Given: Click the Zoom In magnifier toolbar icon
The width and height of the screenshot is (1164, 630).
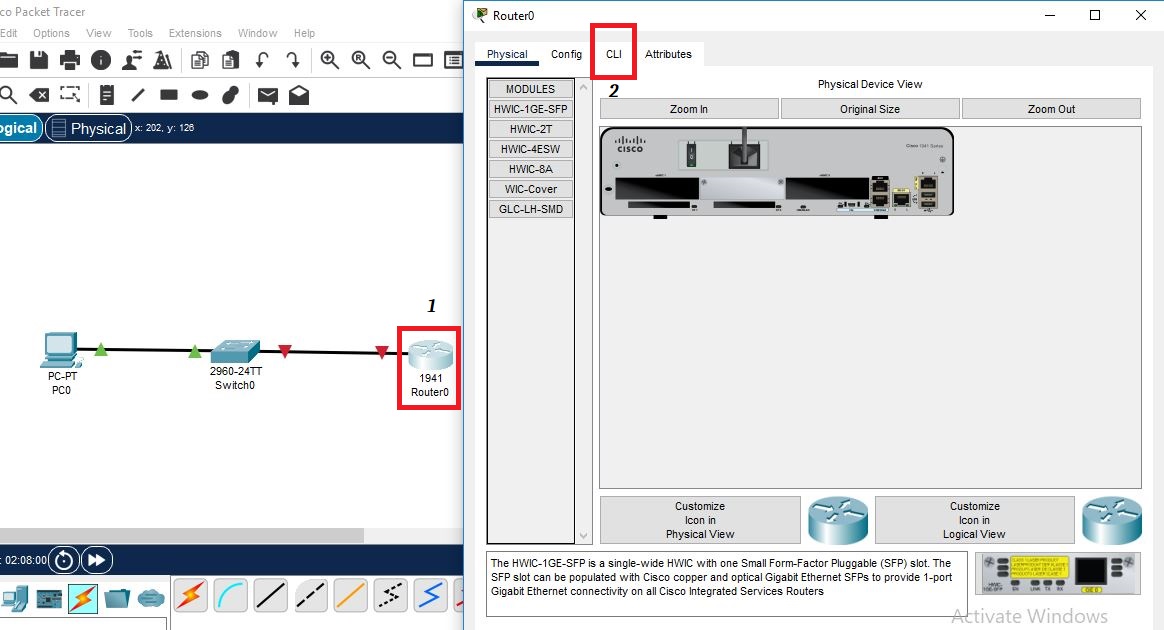Looking at the screenshot, I should pos(329,60).
